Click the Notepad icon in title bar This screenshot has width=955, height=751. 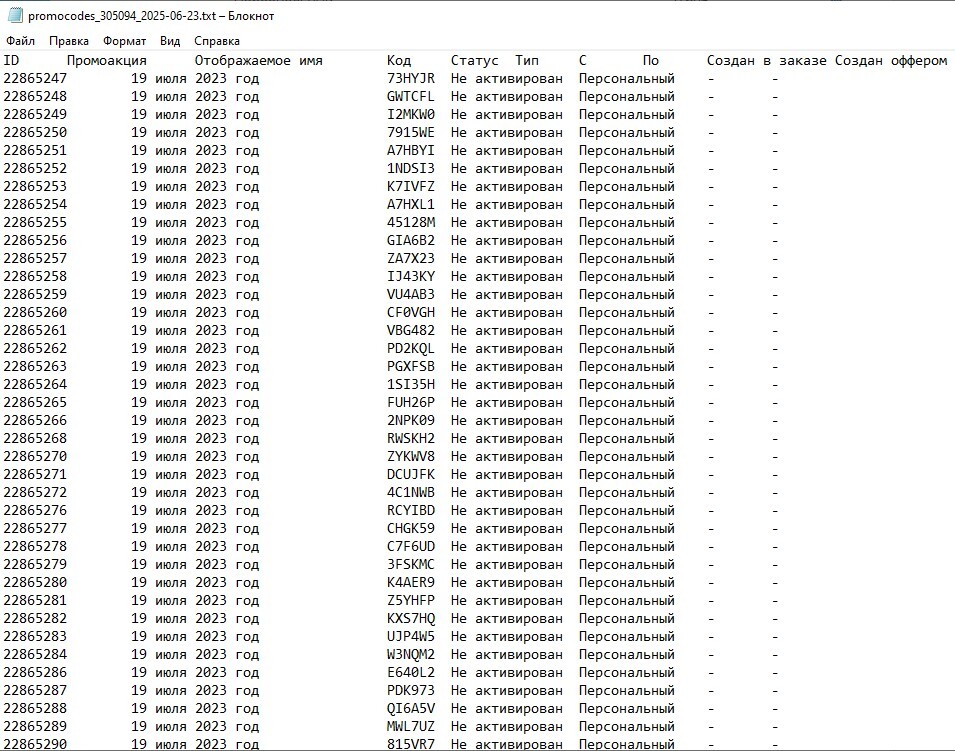15,16
